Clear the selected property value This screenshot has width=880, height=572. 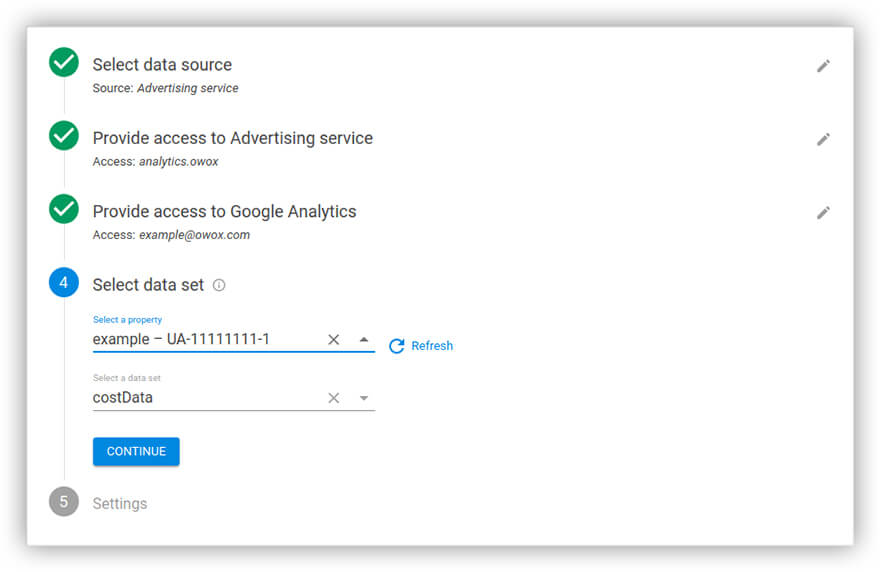(334, 340)
